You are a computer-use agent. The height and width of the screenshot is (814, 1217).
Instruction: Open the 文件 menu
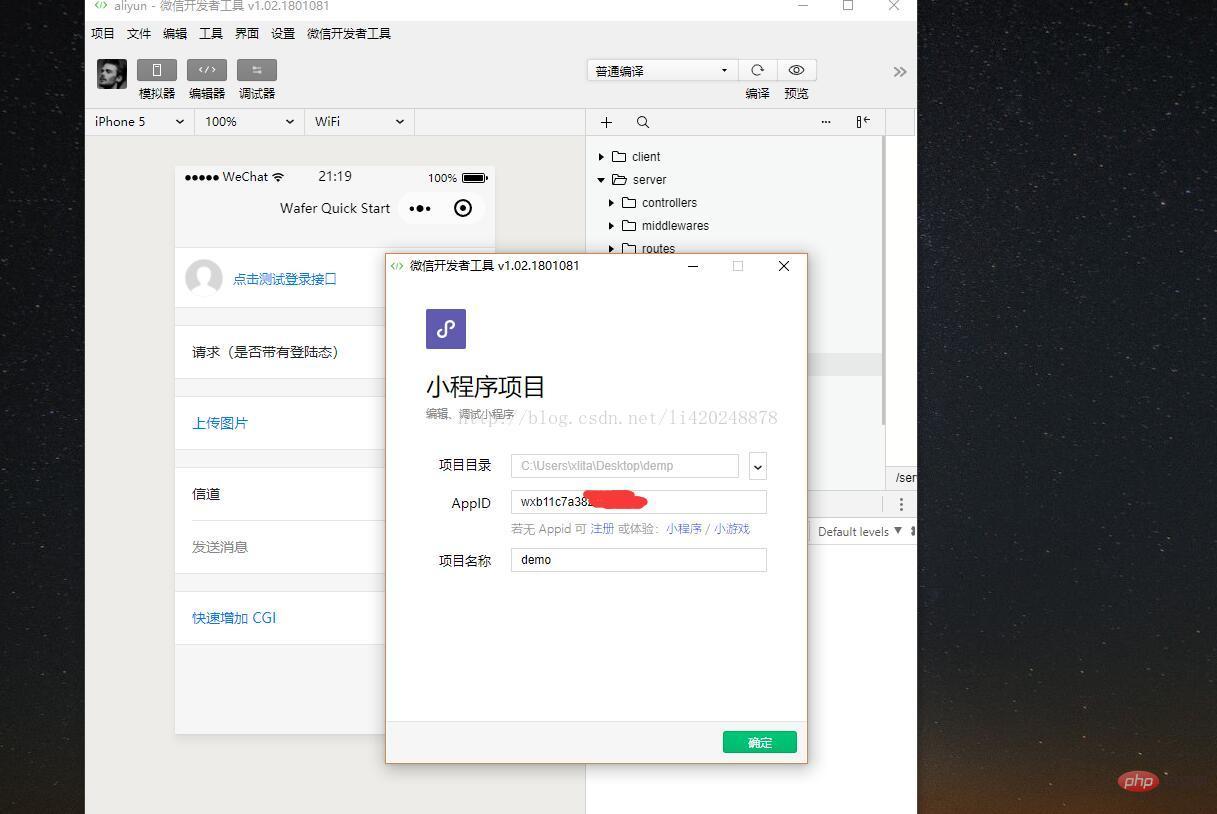[139, 34]
